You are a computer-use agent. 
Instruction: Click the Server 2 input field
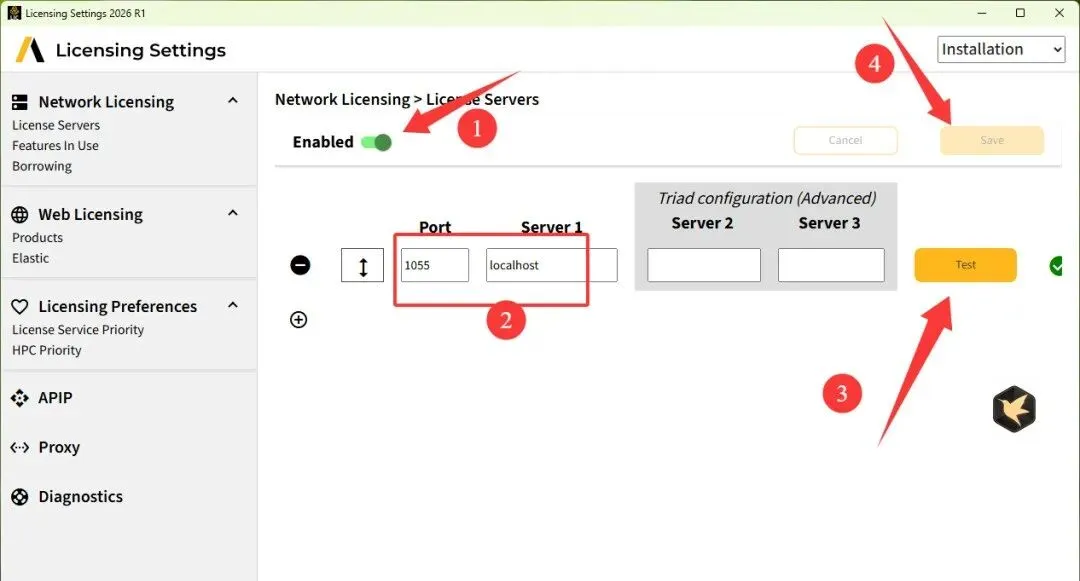pos(704,265)
